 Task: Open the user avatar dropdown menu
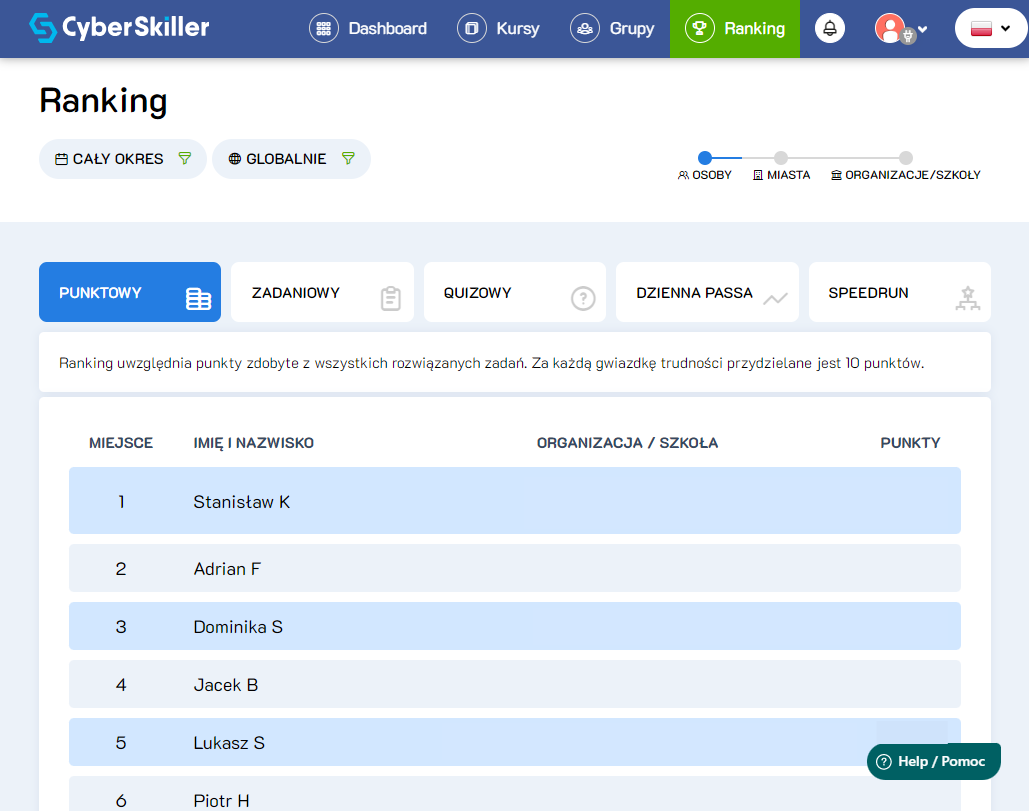coord(901,28)
